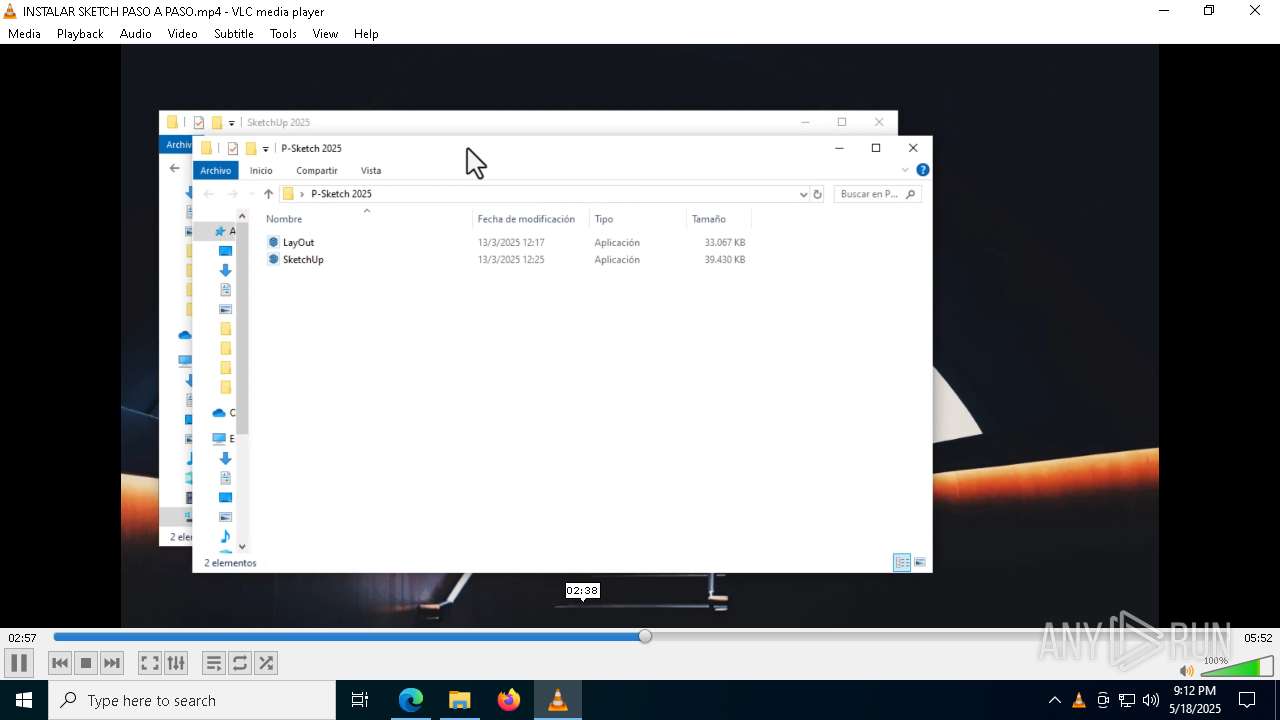Expand ribbon chevron in video Explorer
The image size is (1280, 720).
(906, 170)
